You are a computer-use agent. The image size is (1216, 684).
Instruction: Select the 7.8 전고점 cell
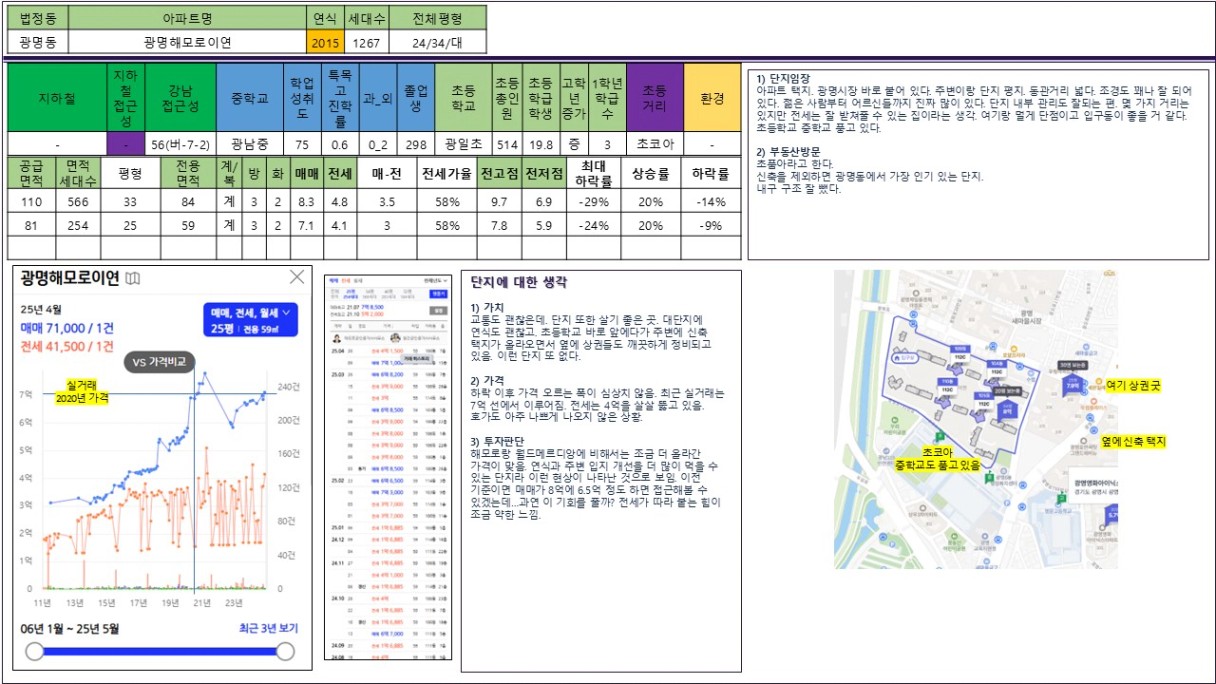coord(498,225)
